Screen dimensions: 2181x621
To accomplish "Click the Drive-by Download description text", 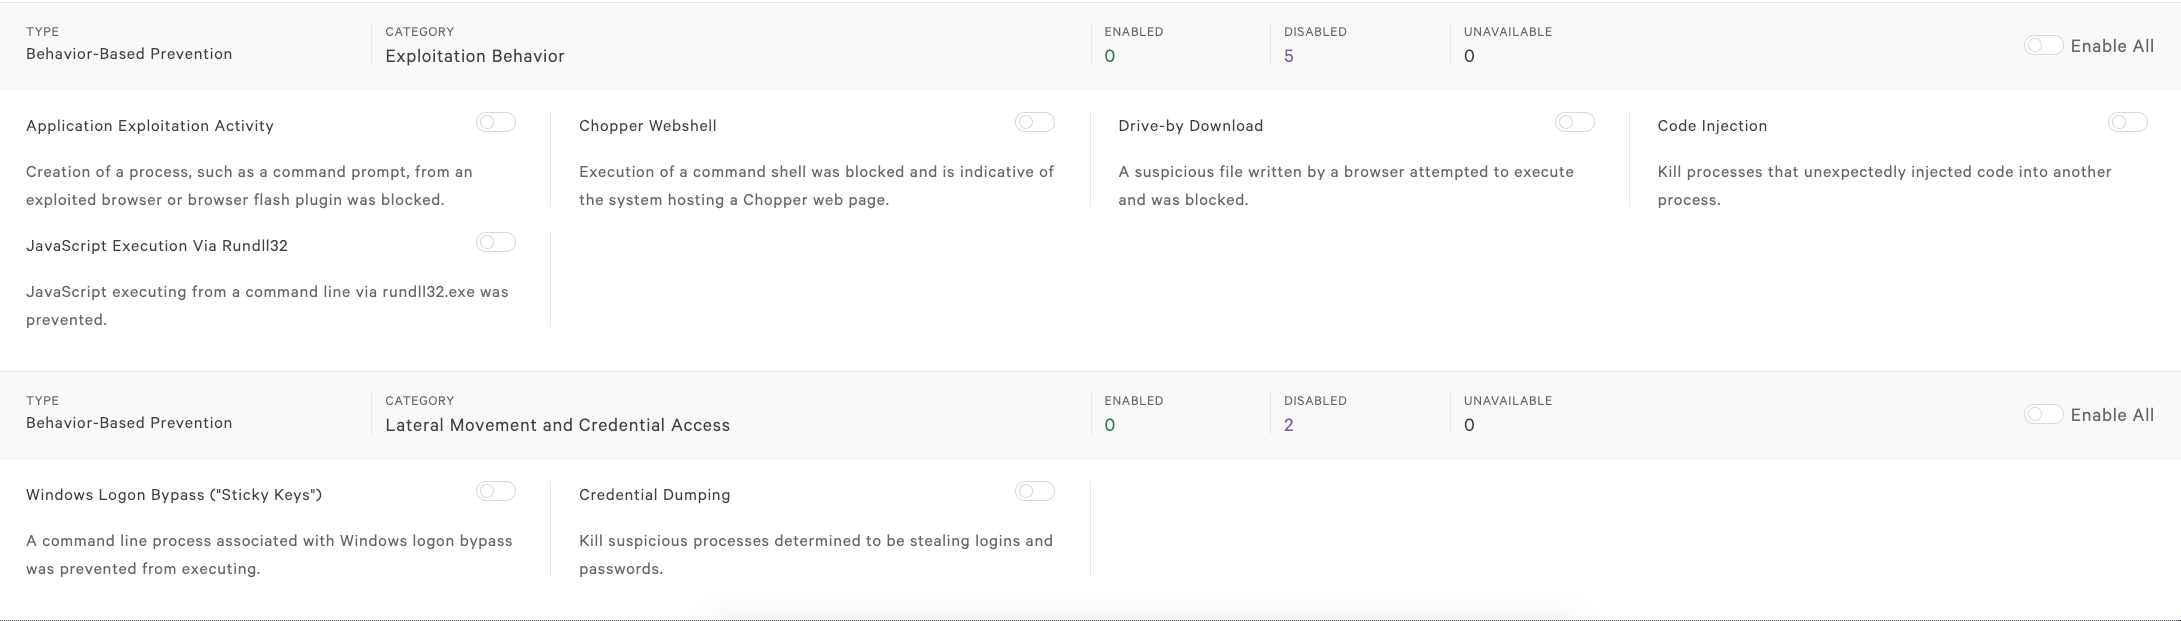I will point(1346,186).
